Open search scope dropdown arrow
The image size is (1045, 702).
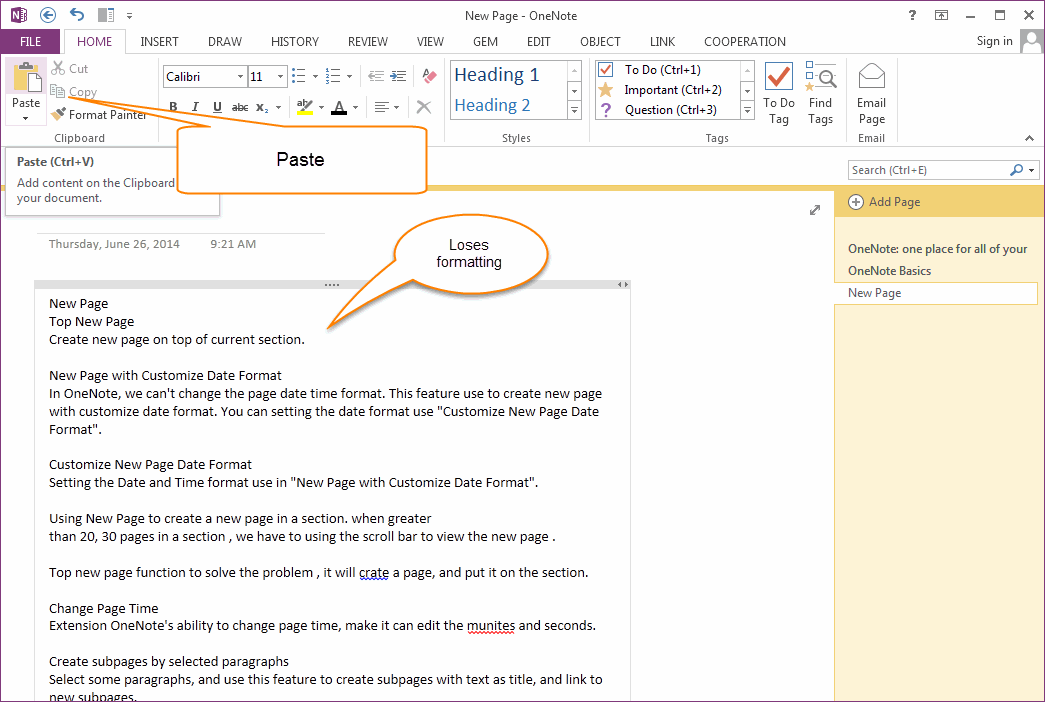1032,170
